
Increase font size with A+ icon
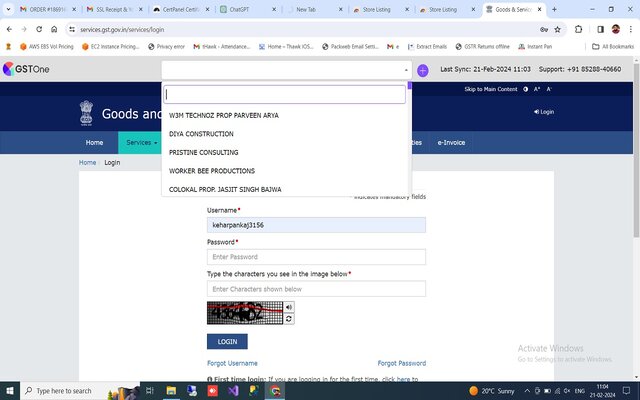click(537, 89)
